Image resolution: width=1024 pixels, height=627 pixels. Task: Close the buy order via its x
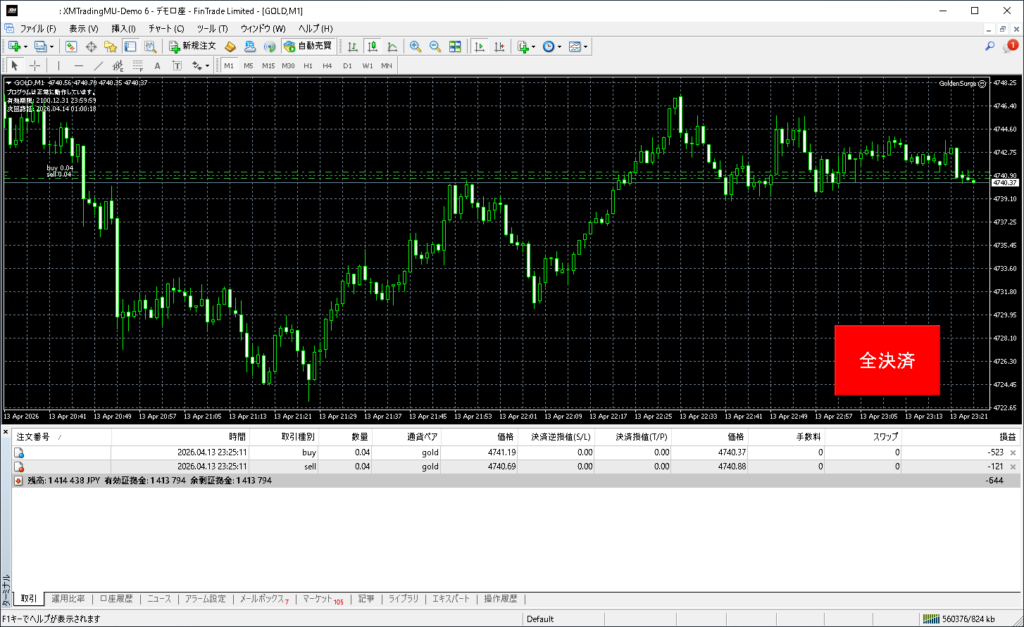[x=1013, y=453]
